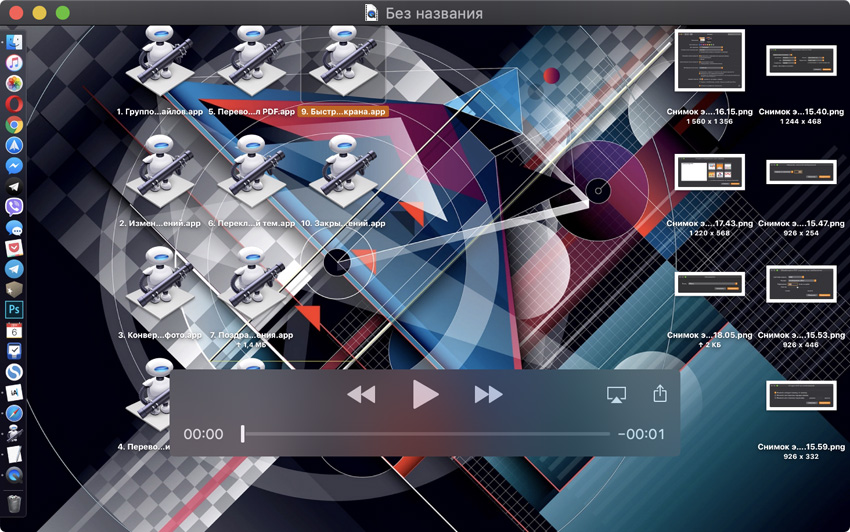The image size is (850, 532).
Task: Open blue chat bubbles app in dock
Action: [14, 228]
